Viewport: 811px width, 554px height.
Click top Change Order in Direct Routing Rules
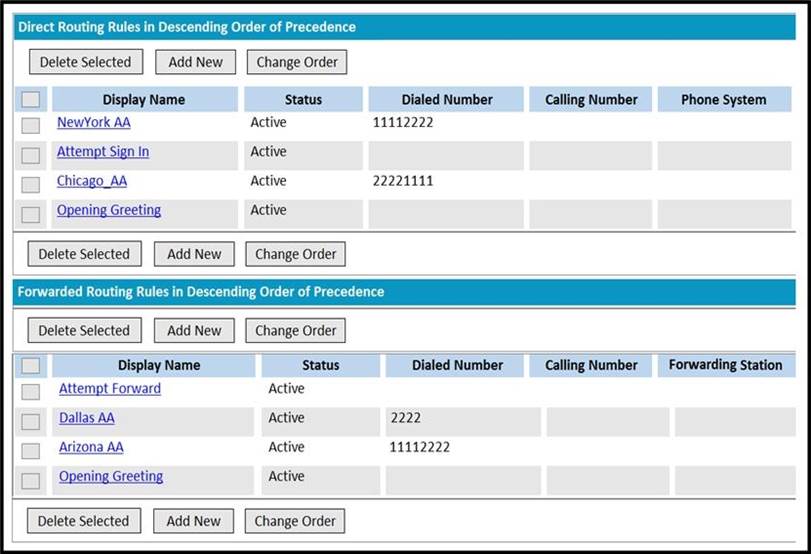pyautogui.click(x=297, y=62)
